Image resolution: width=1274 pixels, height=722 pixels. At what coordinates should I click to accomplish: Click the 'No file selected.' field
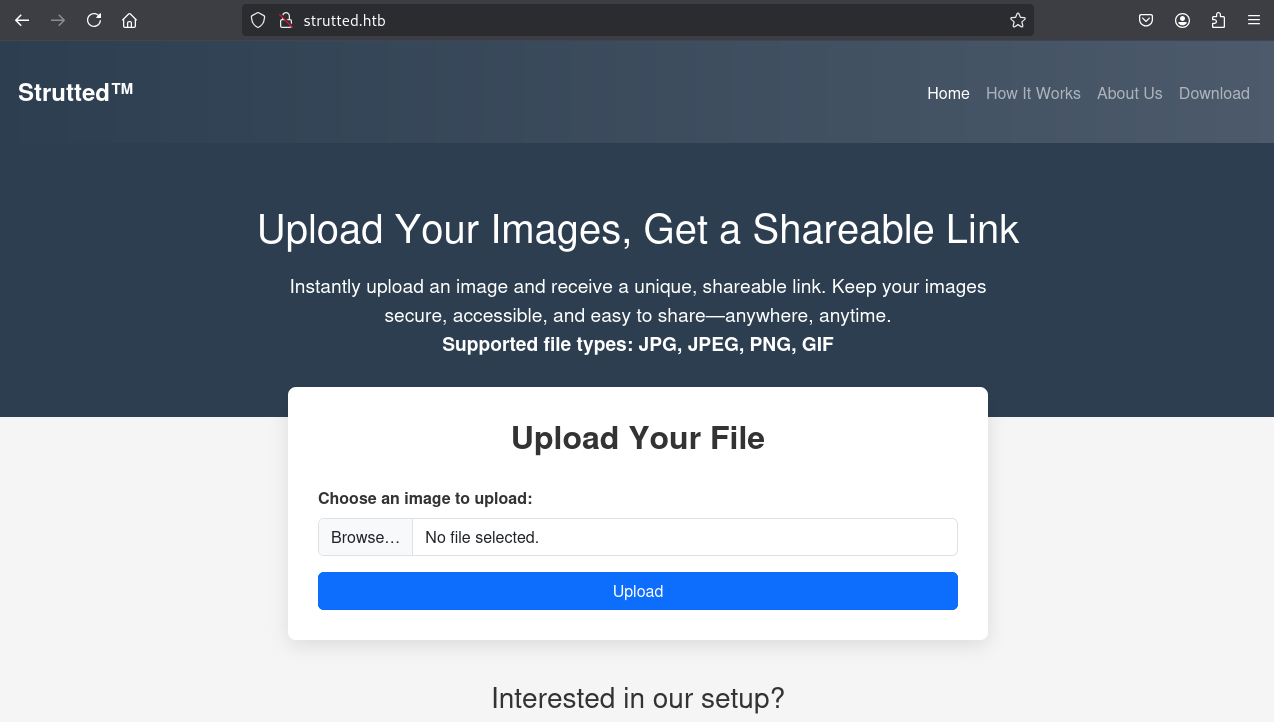684,537
